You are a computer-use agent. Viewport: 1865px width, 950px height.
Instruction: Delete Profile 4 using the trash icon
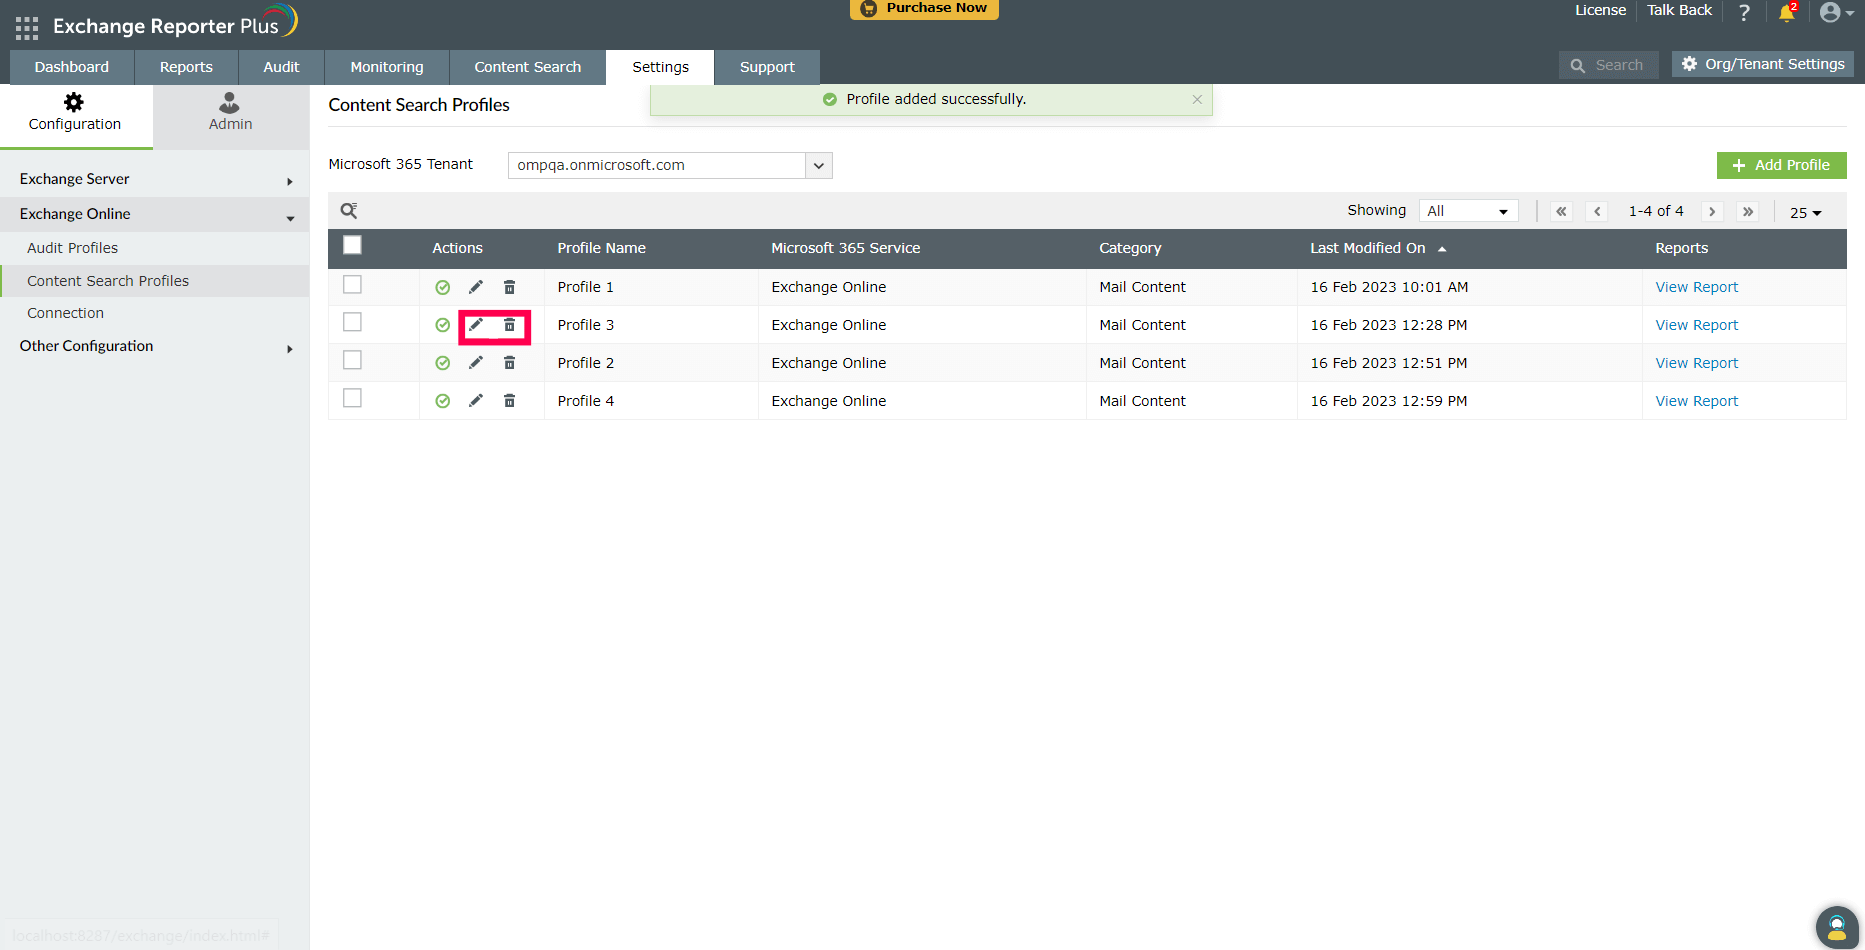(x=509, y=401)
